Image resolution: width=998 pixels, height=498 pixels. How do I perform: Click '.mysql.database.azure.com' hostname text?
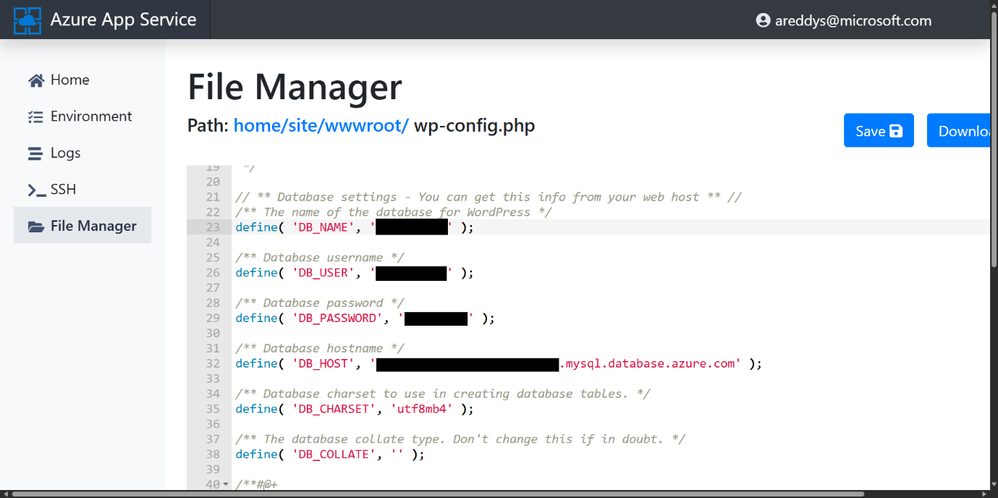649,364
